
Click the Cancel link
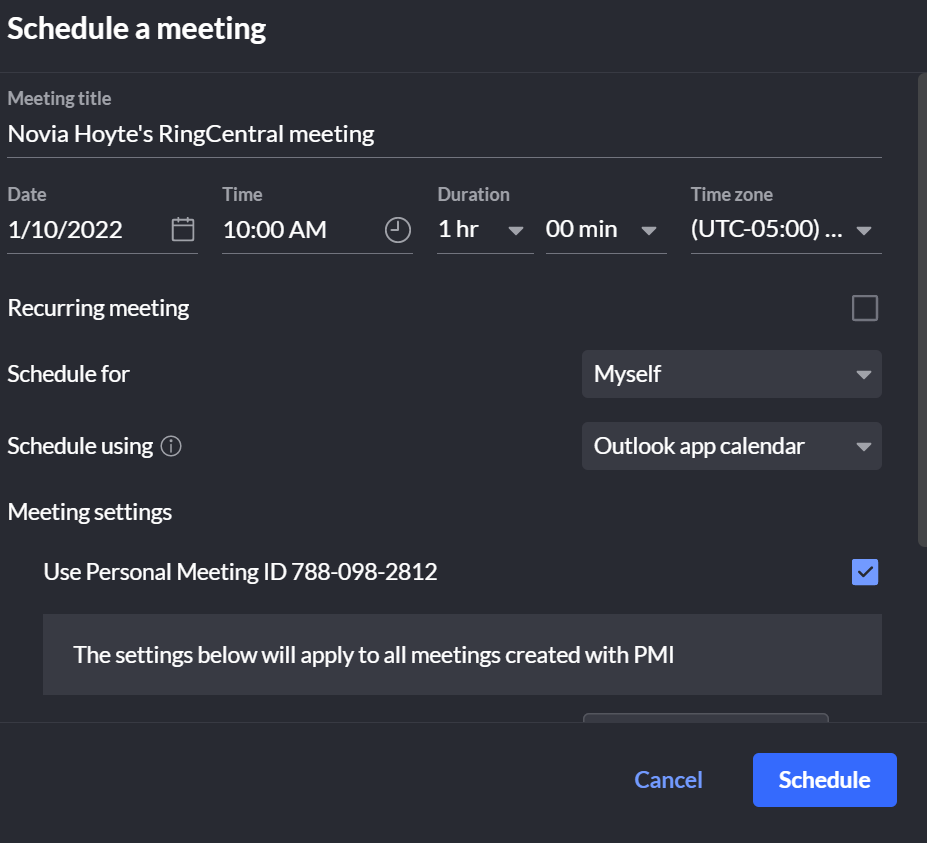(x=668, y=780)
